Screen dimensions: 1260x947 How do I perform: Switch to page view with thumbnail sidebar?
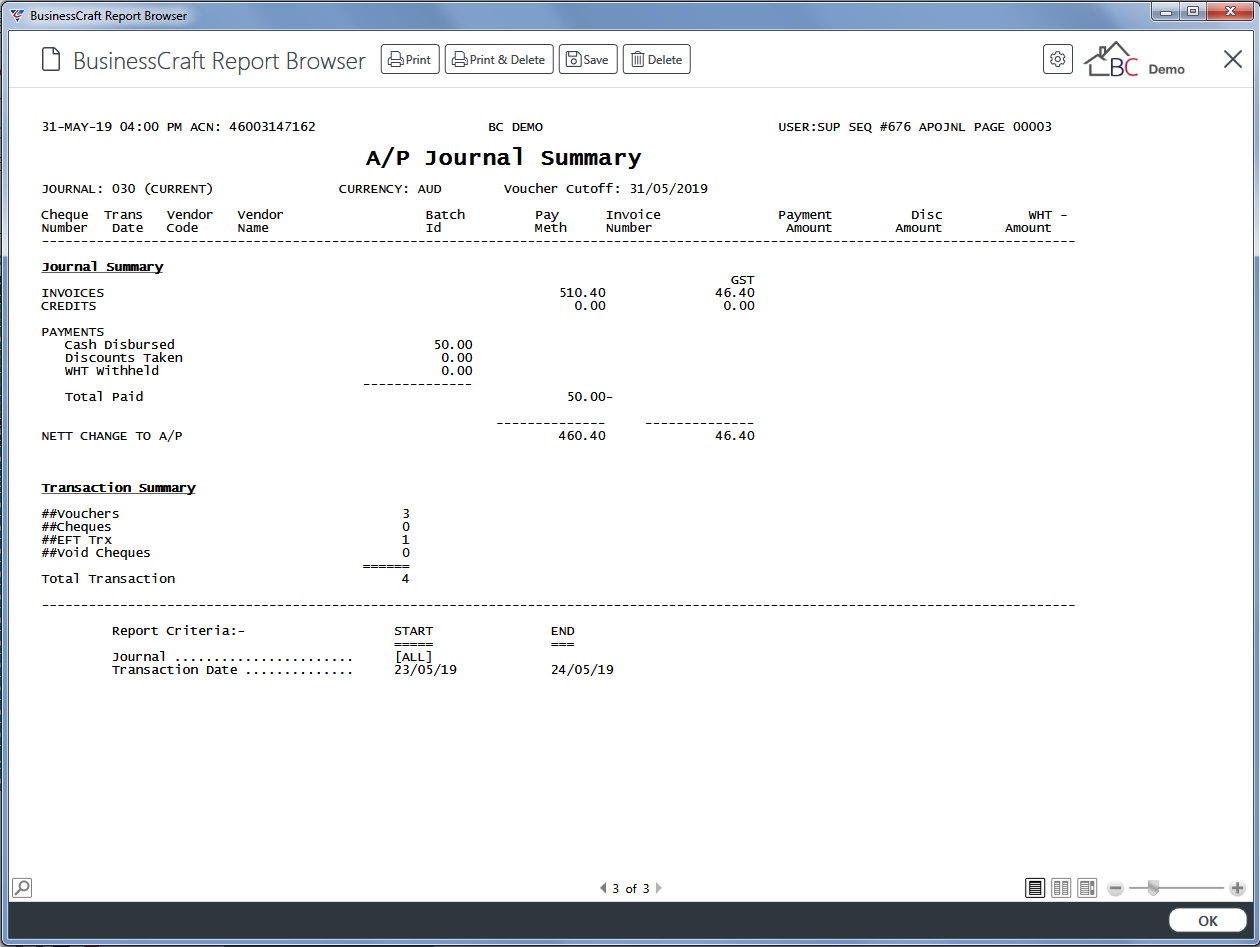(x=1087, y=888)
